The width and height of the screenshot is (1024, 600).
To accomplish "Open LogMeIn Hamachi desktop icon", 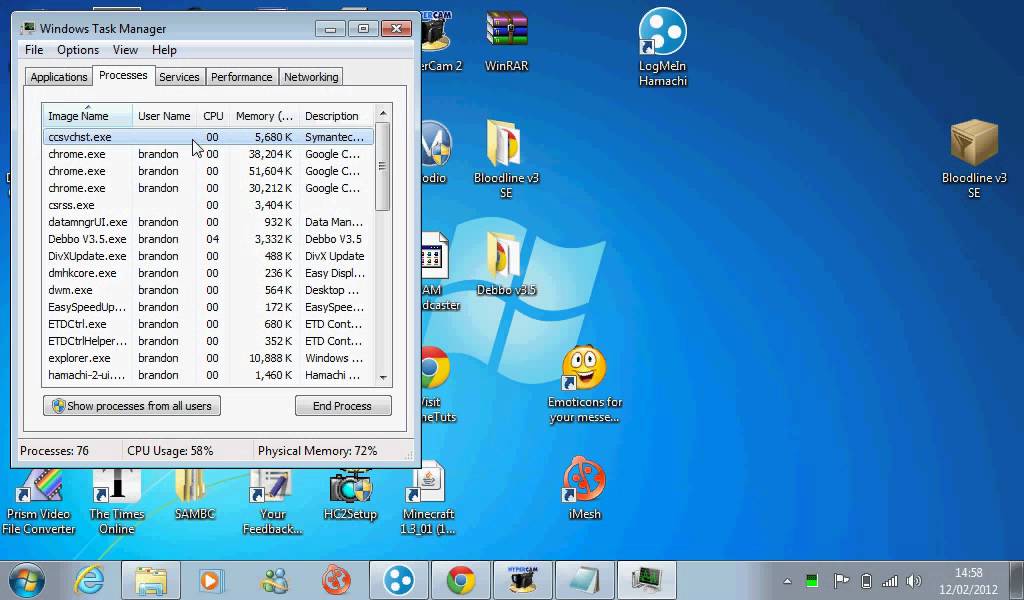I will pyautogui.click(x=662, y=47).
